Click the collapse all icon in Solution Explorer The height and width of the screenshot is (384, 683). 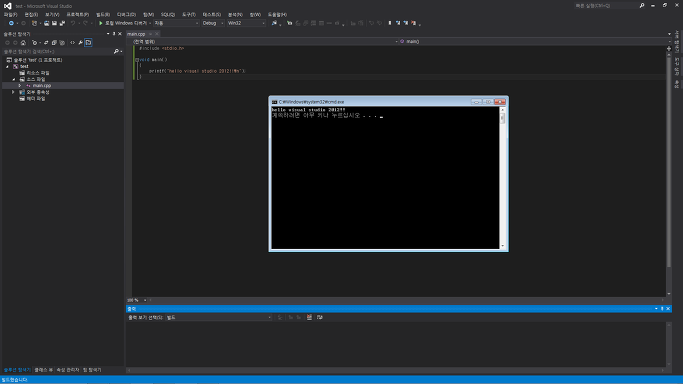54,43
